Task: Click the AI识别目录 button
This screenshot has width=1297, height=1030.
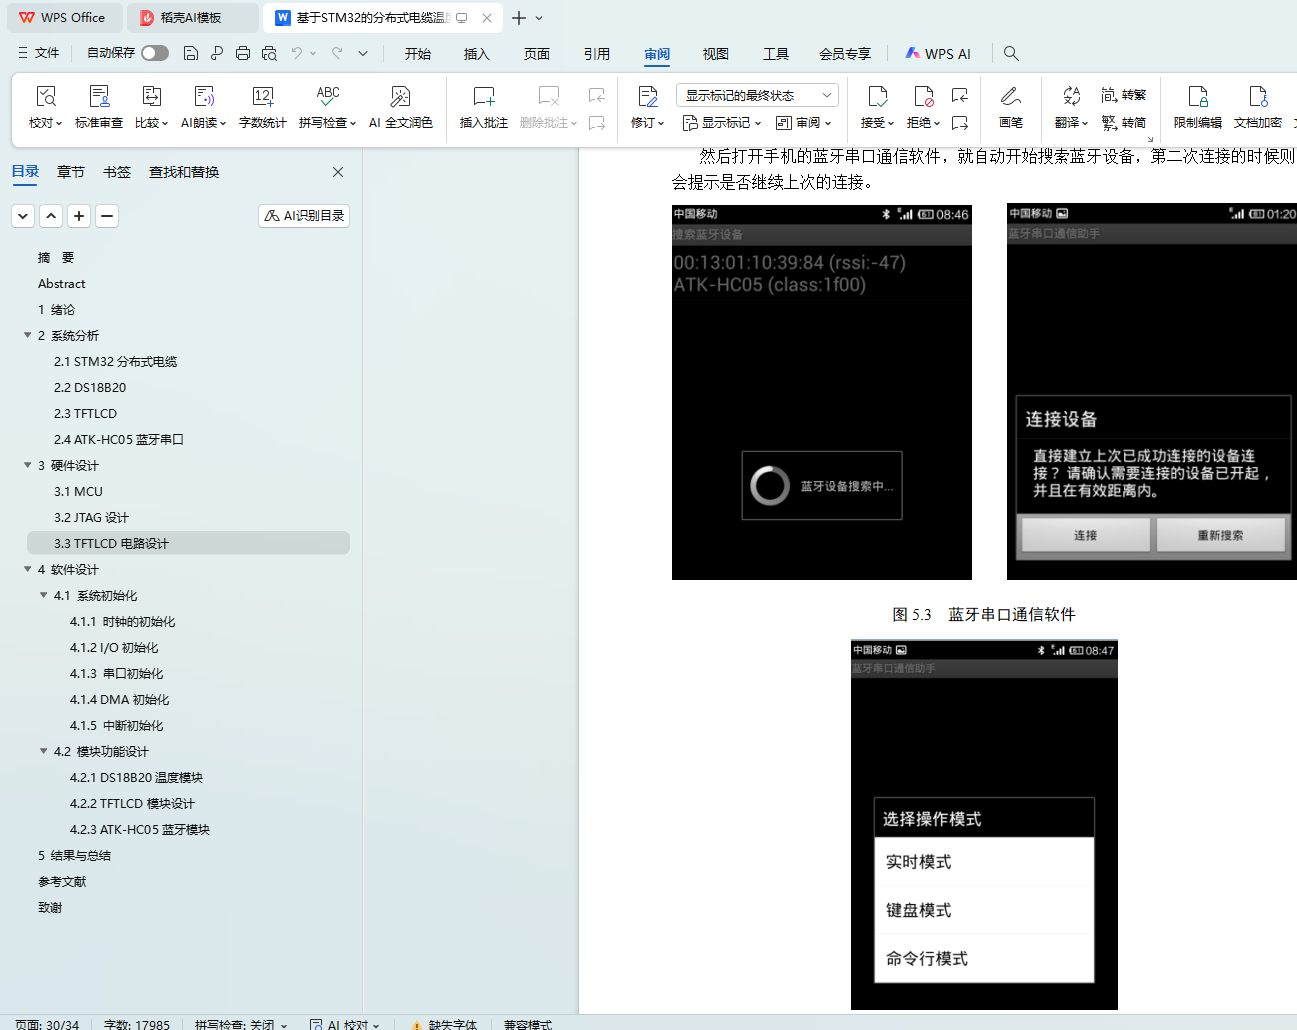Action: tap(304, 216)
